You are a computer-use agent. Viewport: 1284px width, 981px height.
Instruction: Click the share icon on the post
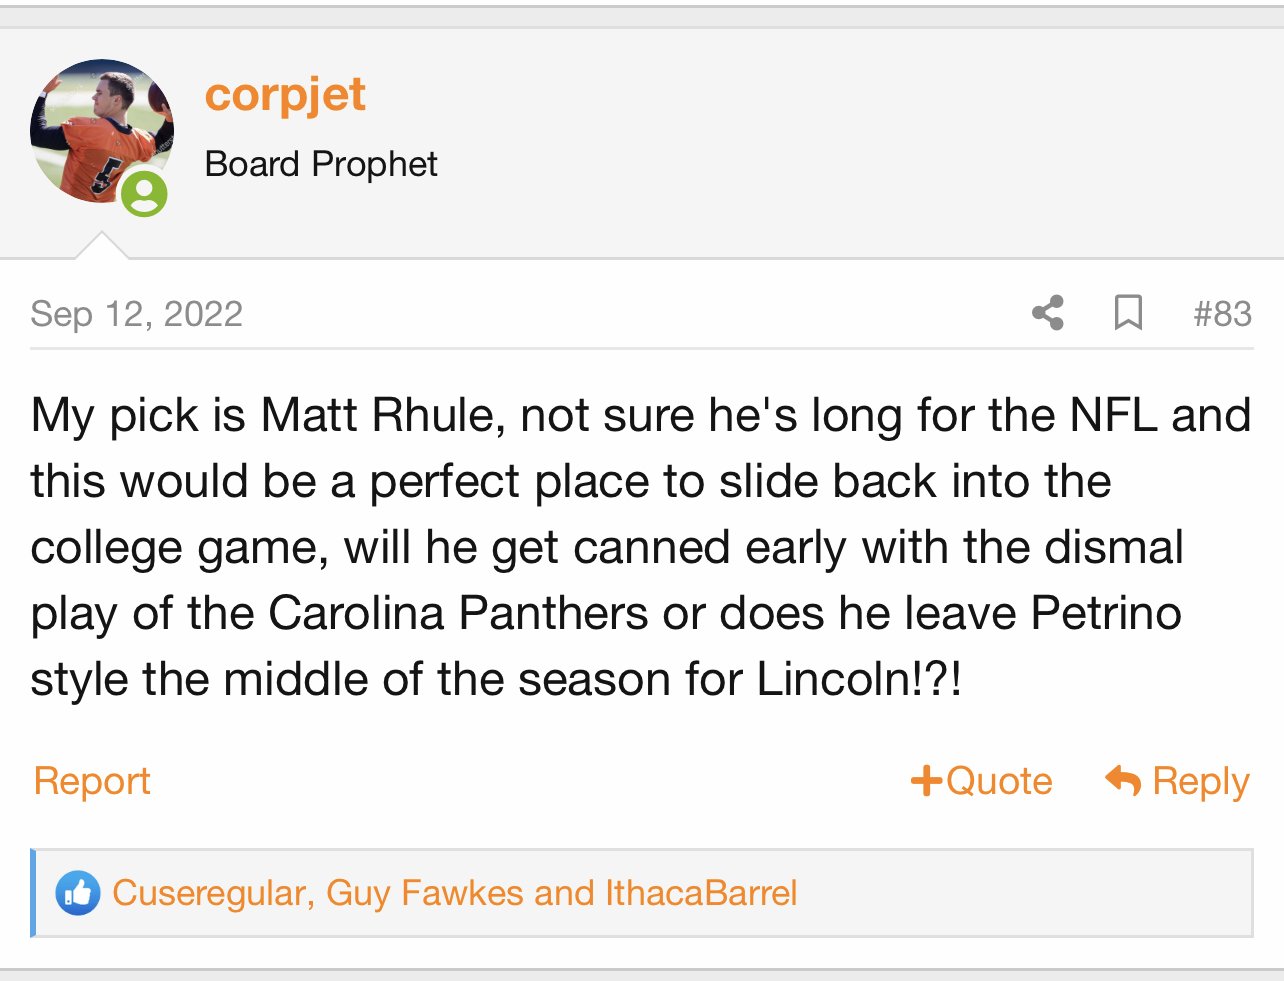click(1047, 313)
